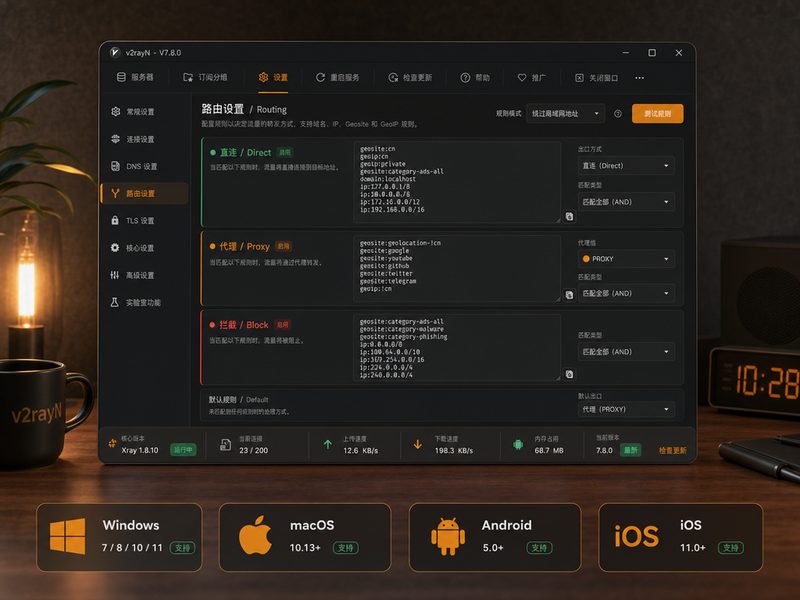Screen dimensions: 800x600
Task: Click 支持 badge on iOS card
Action: click(731, 548)
